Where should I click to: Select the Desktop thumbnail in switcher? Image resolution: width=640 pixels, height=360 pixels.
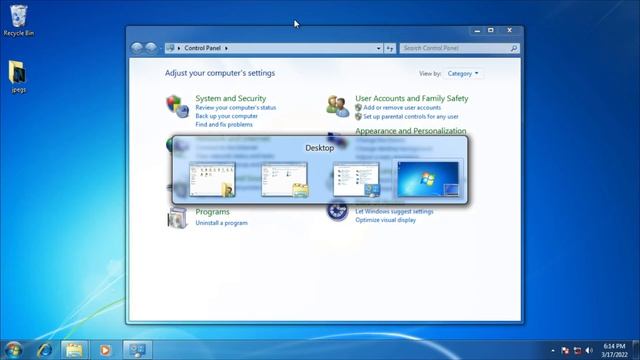pyautogui.click(x=428, y=179)
